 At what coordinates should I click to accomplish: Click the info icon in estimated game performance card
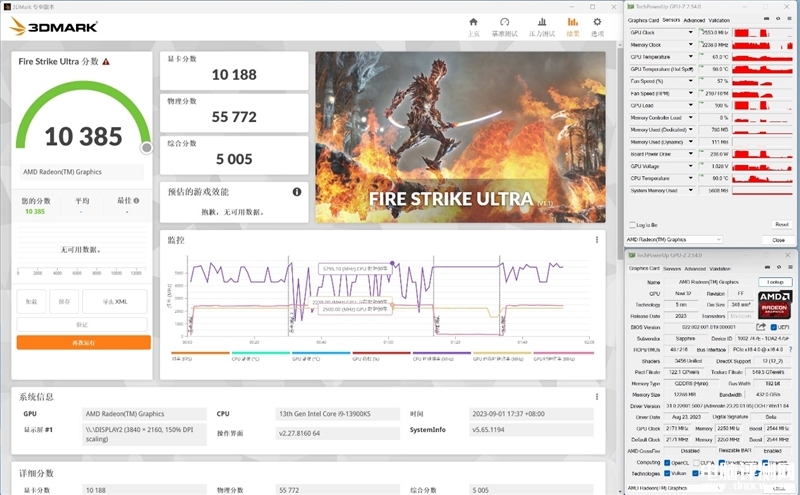tap(296, 192)
